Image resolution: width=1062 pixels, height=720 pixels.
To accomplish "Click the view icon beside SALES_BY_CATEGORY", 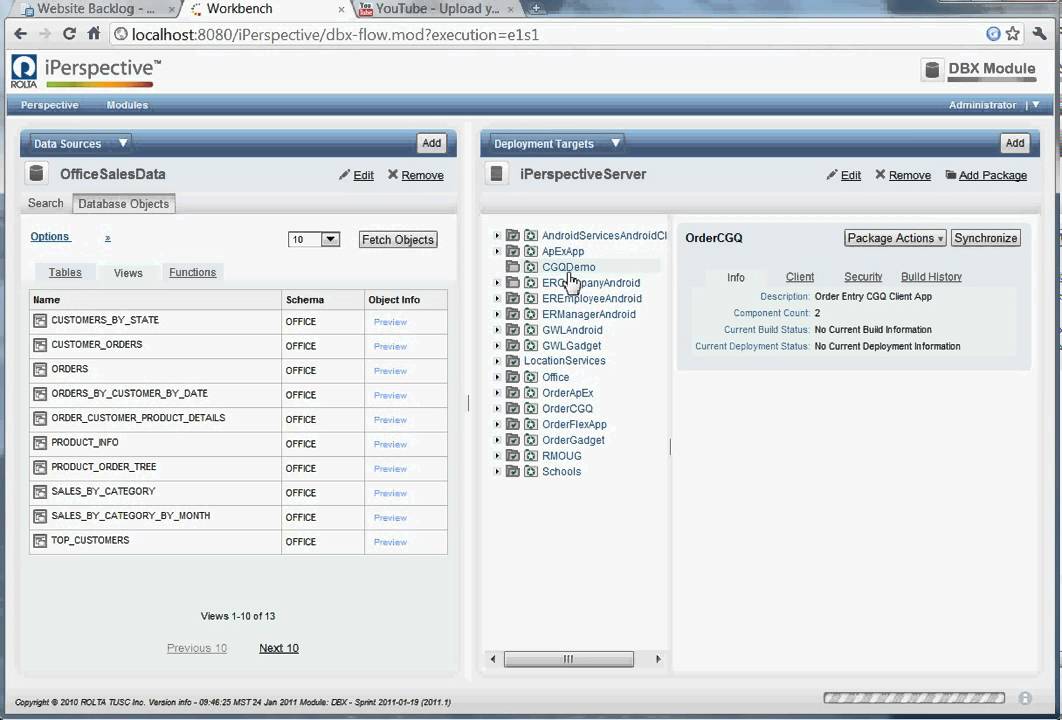I will 40,492.
